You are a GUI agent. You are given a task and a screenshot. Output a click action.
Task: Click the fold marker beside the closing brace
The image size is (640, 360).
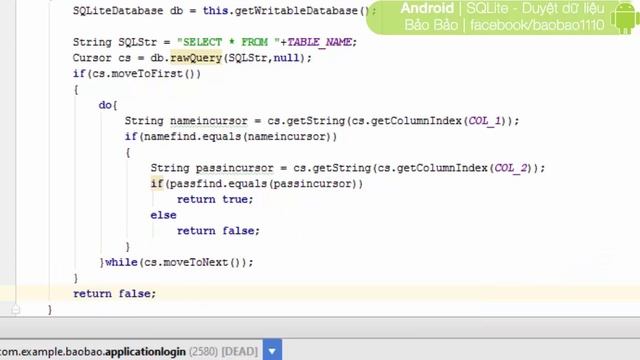point(16,310)
